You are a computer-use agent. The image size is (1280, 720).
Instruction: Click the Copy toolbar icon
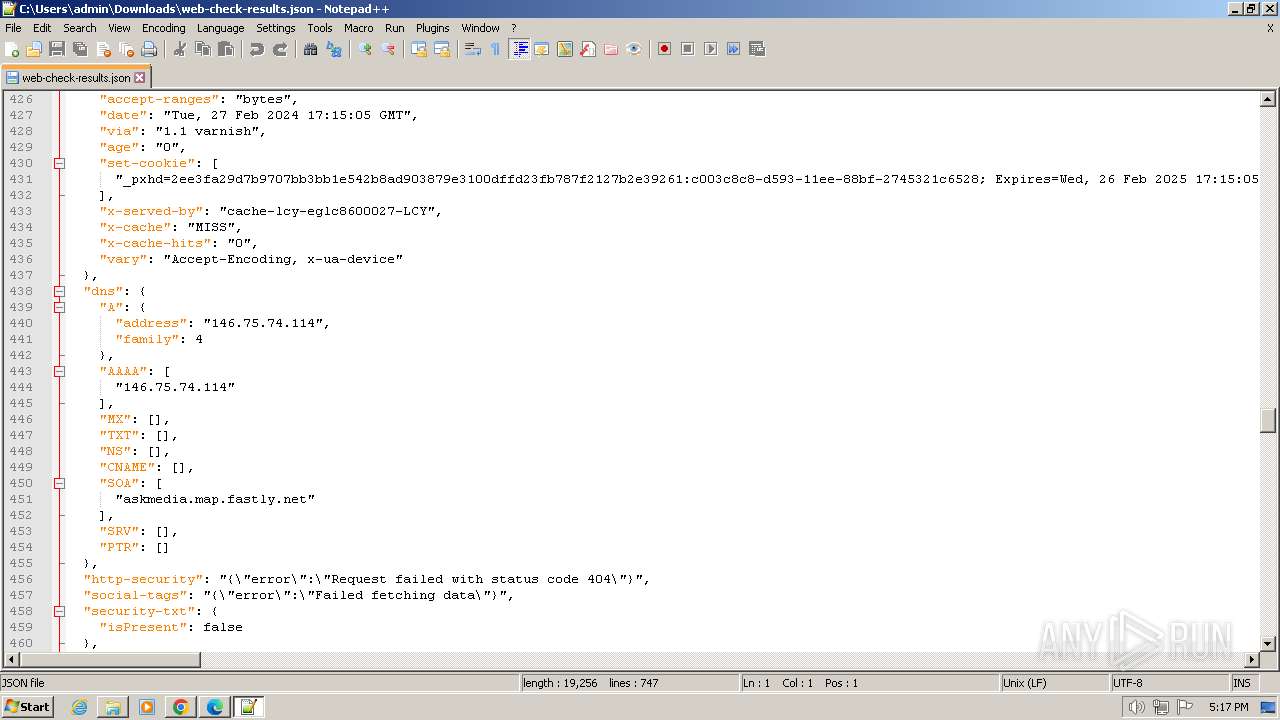pyautogui.click(x=203, y=49)
